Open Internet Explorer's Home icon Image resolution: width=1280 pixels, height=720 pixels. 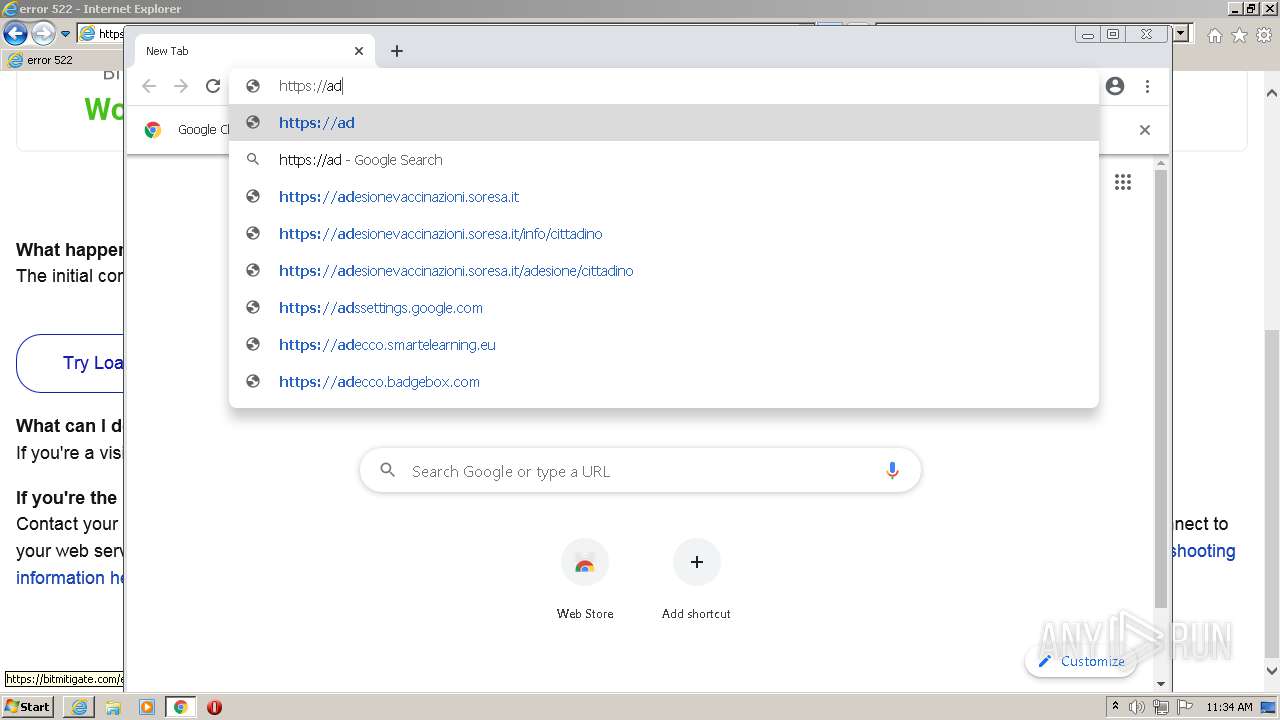(1214, 35)
